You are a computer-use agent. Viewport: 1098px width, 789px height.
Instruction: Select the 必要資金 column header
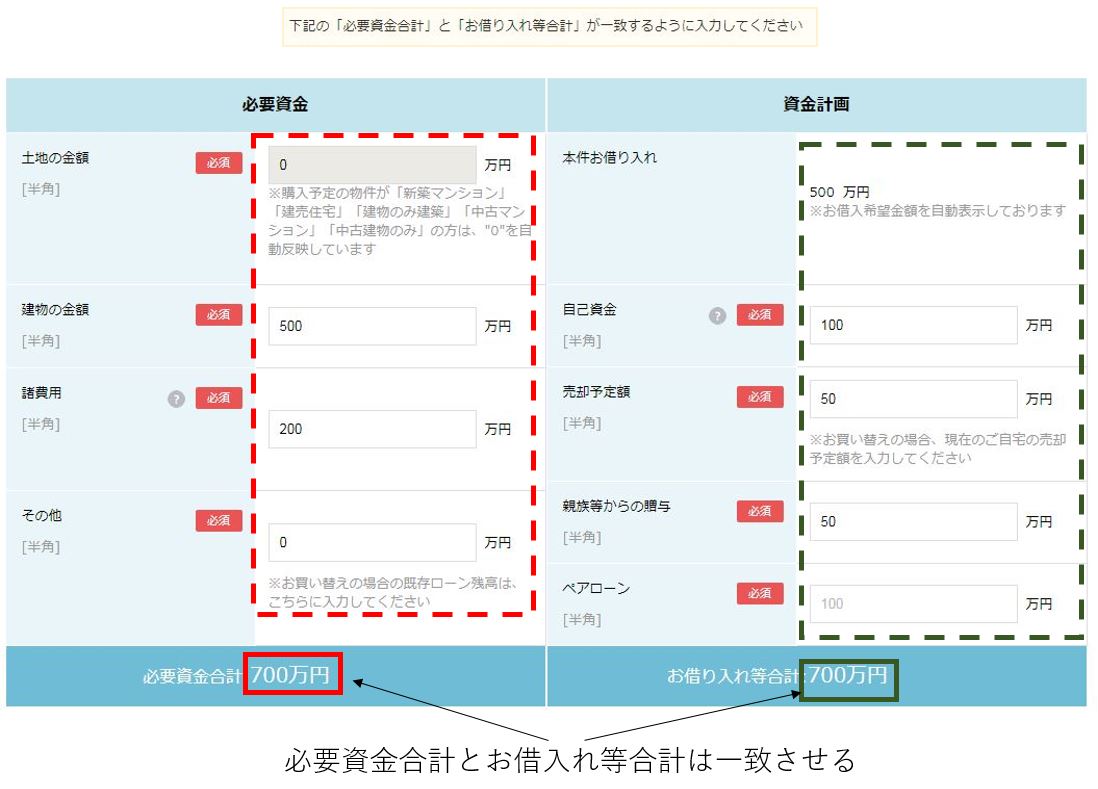tap(275, 104)
